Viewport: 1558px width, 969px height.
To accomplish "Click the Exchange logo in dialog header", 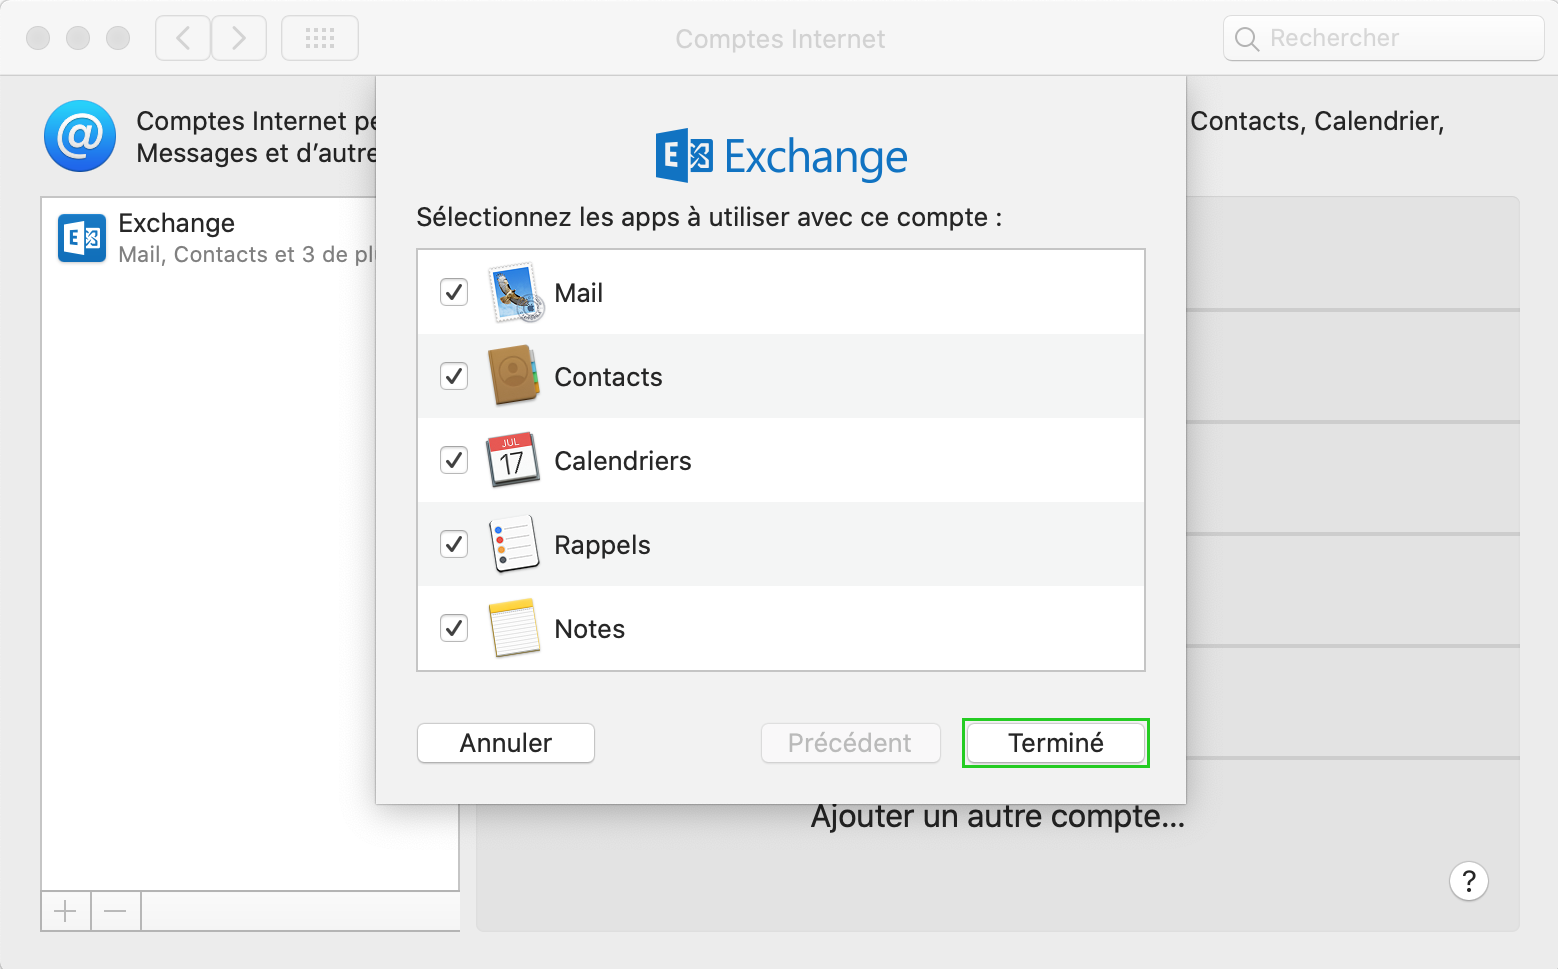I will click(x=781, y=156).
